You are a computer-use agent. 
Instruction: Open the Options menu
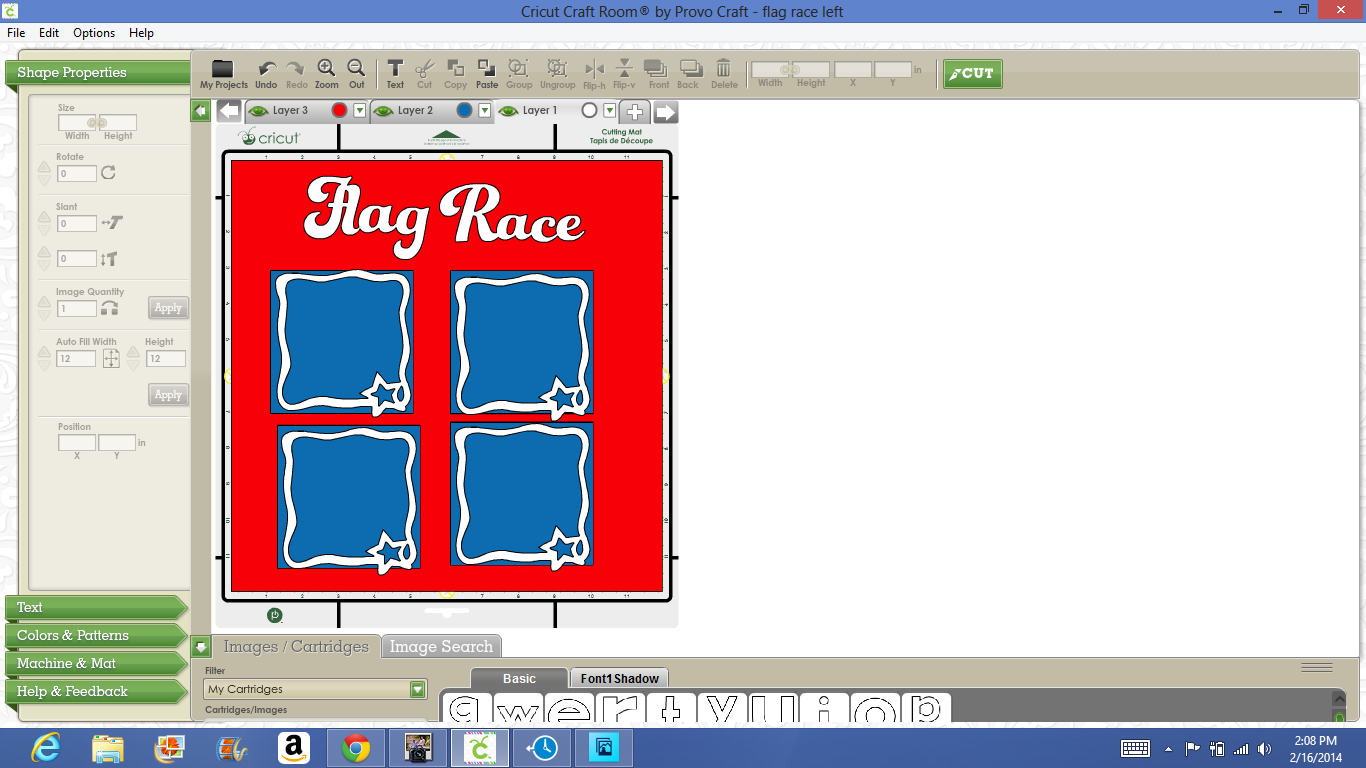coord(94,33)
